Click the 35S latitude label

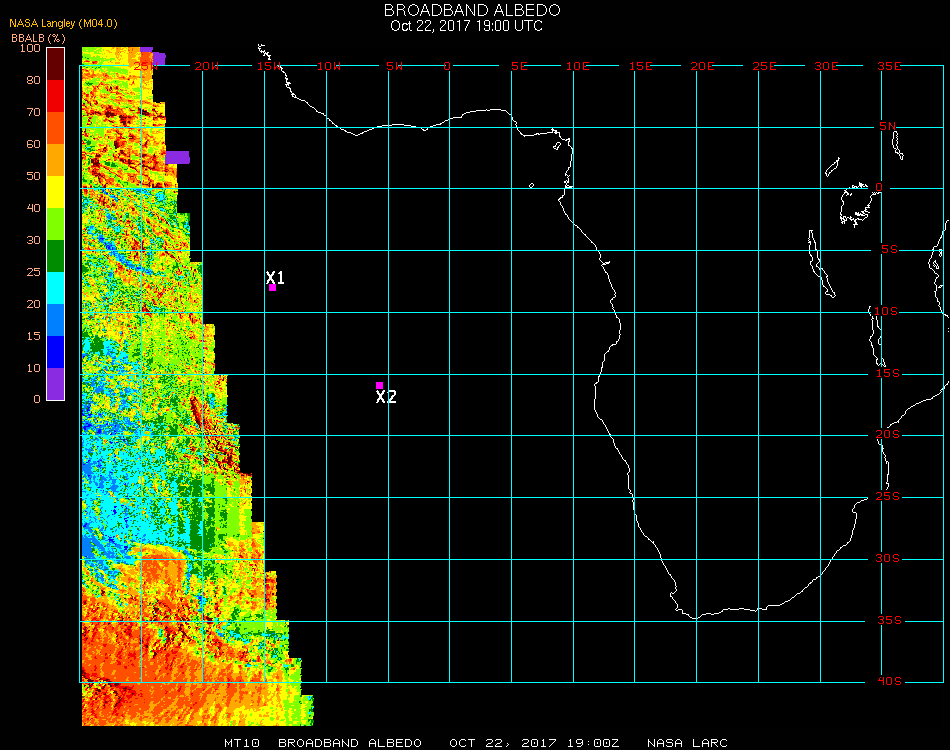(889, 620)
